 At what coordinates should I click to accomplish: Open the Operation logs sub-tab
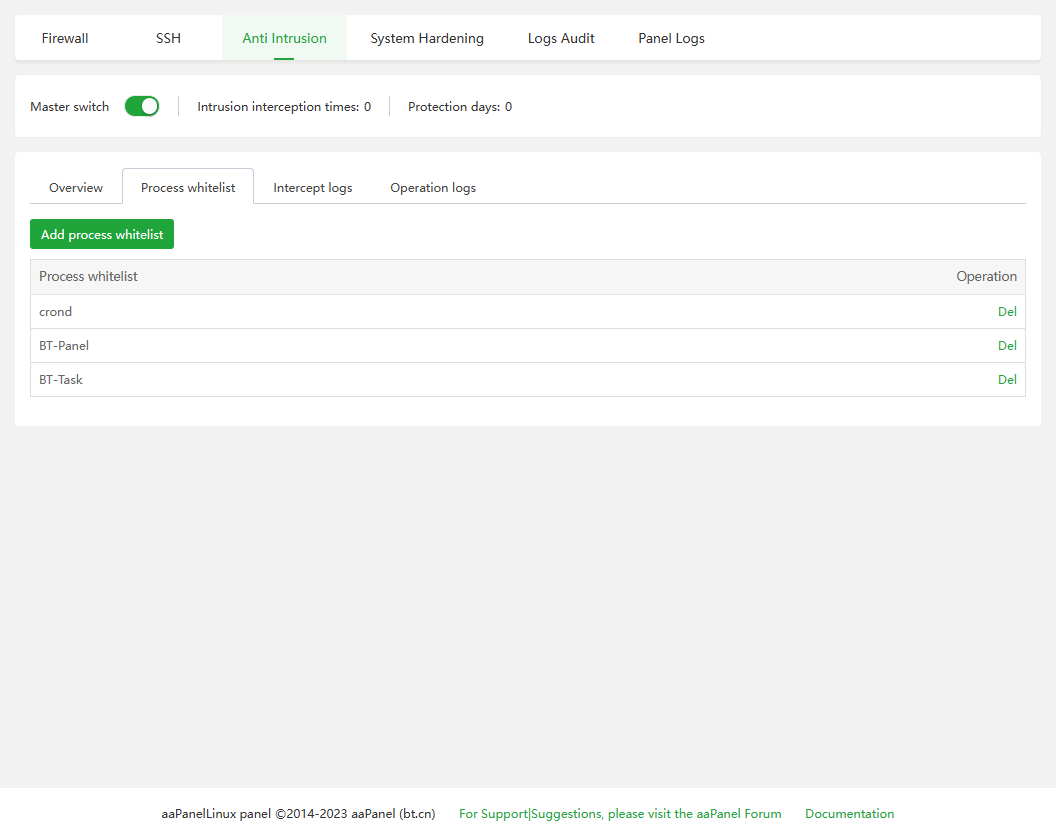click(x=433, y=187)
